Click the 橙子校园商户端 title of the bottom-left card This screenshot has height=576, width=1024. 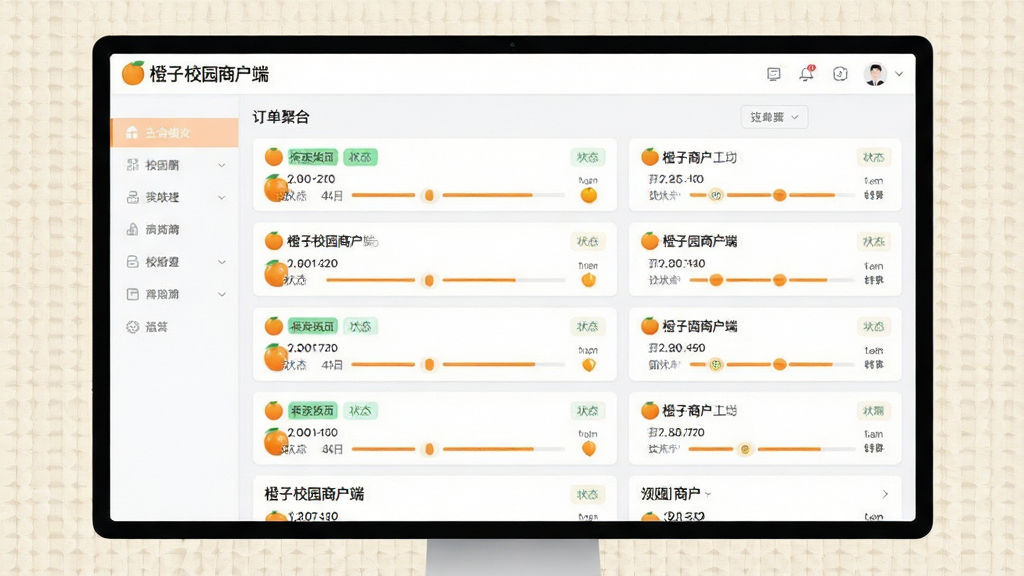pos(314,494)
